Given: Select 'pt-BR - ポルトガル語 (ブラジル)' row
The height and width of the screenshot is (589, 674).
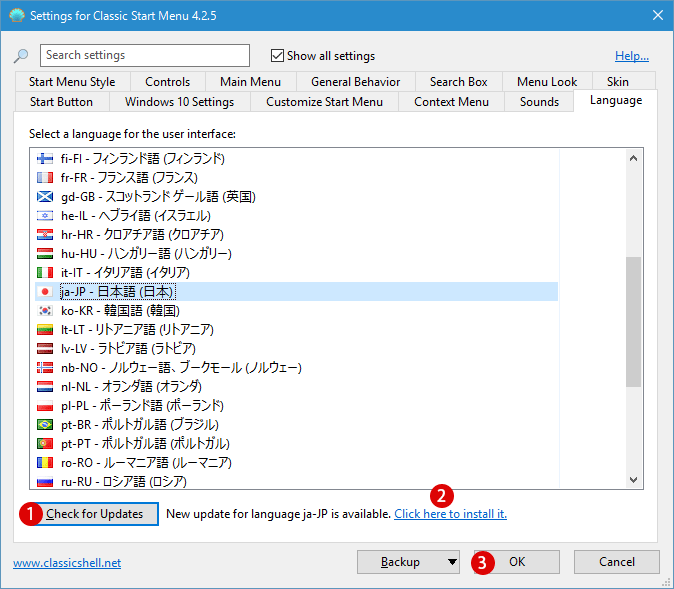Looking at the screenshot, I should tap(297, 425).
